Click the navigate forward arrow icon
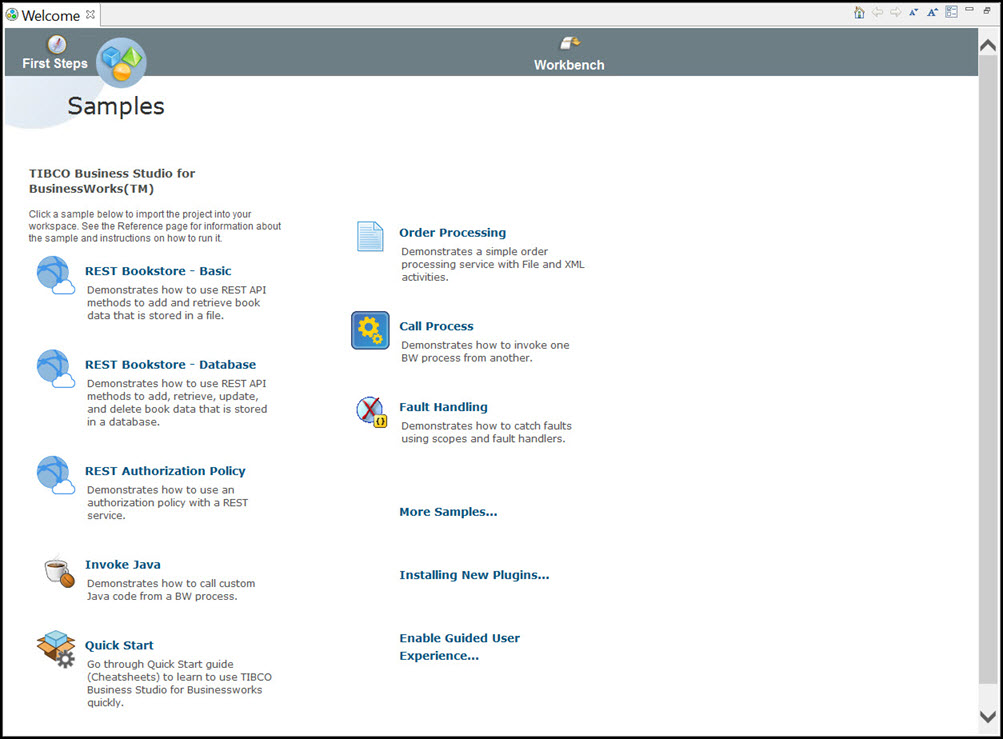1003x739 pixels. 896,12
